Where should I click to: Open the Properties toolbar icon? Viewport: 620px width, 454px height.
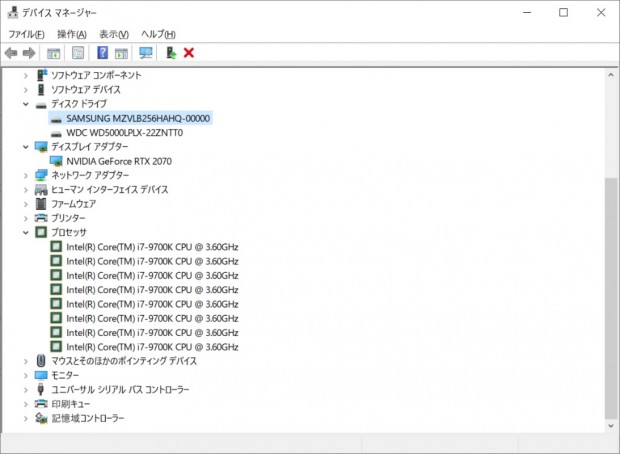78,53
